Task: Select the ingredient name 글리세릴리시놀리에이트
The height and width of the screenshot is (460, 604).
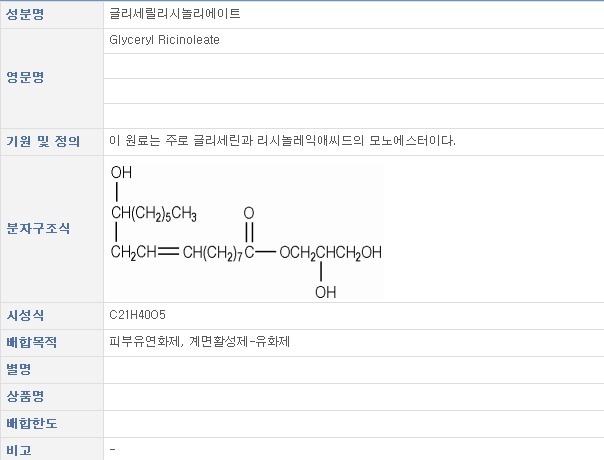Action: tap(175, 15)
